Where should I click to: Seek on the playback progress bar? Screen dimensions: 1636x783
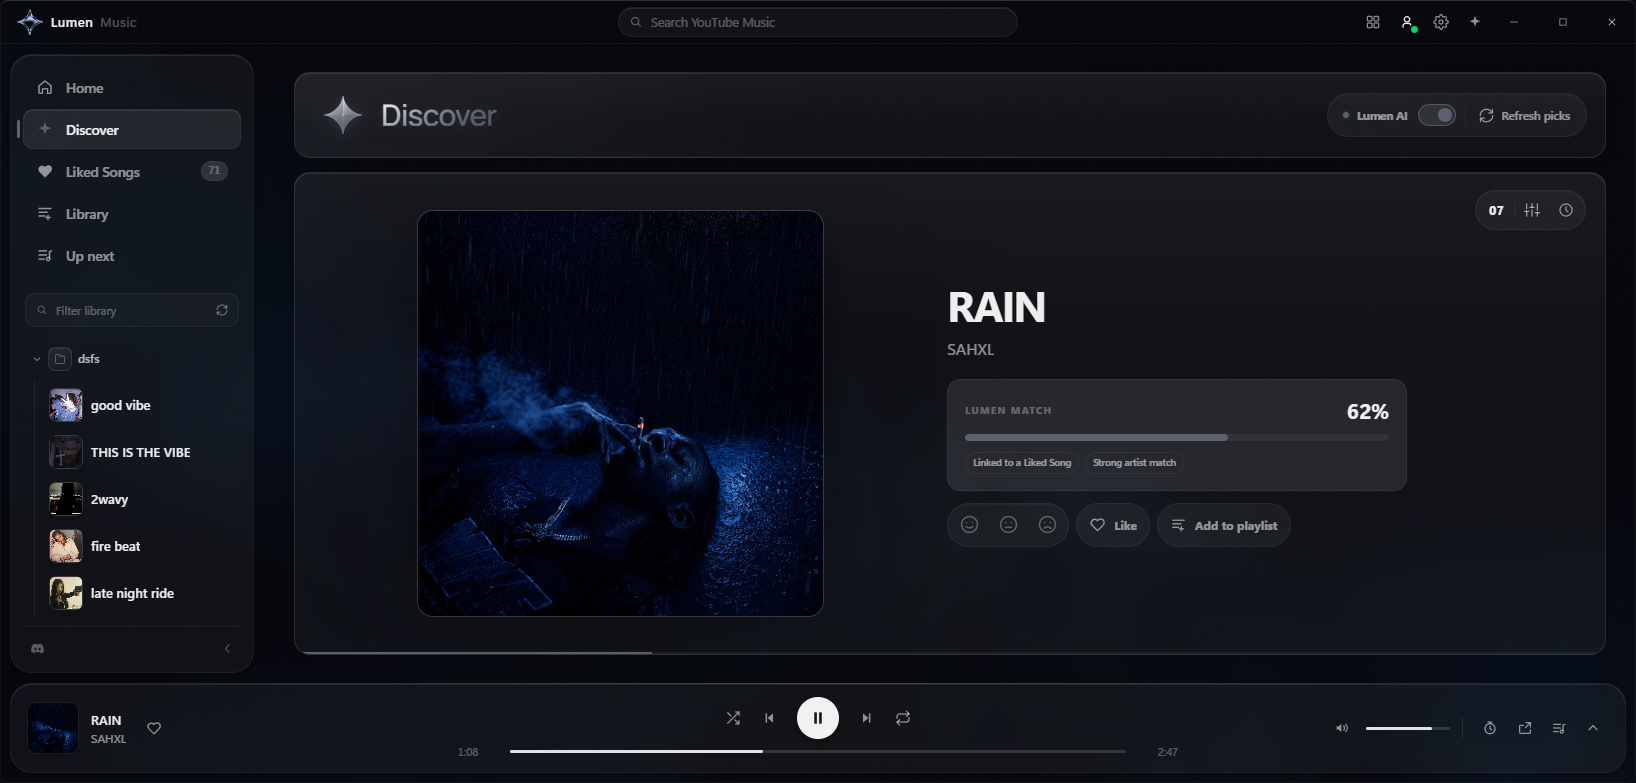(818, 751)
